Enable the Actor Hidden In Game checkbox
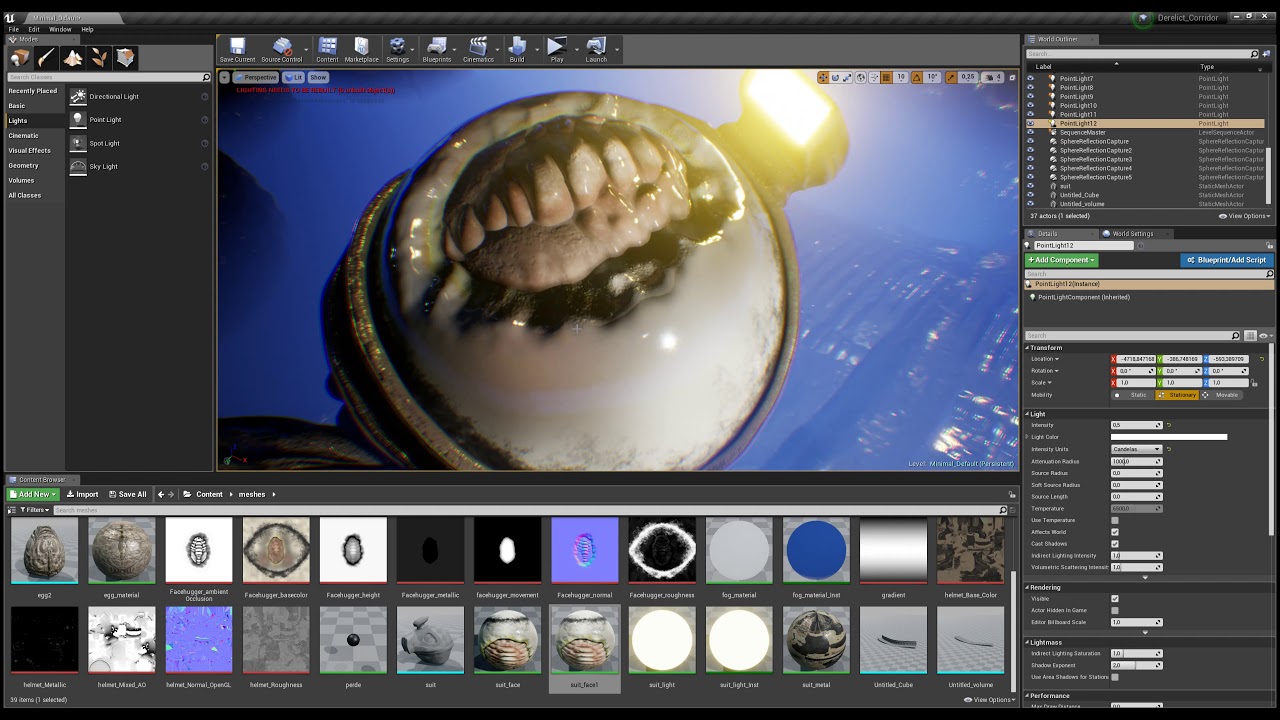The image size is (1280, 720). [x=1115, y=610]
